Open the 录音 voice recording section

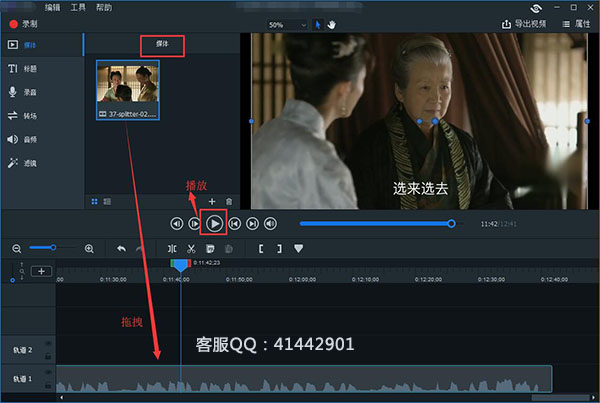point(22,92)
